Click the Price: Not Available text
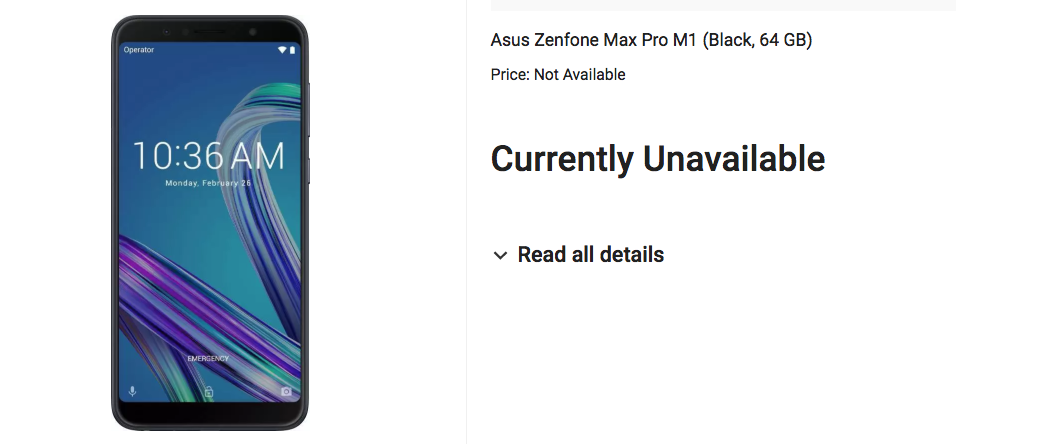 (557, 74)
